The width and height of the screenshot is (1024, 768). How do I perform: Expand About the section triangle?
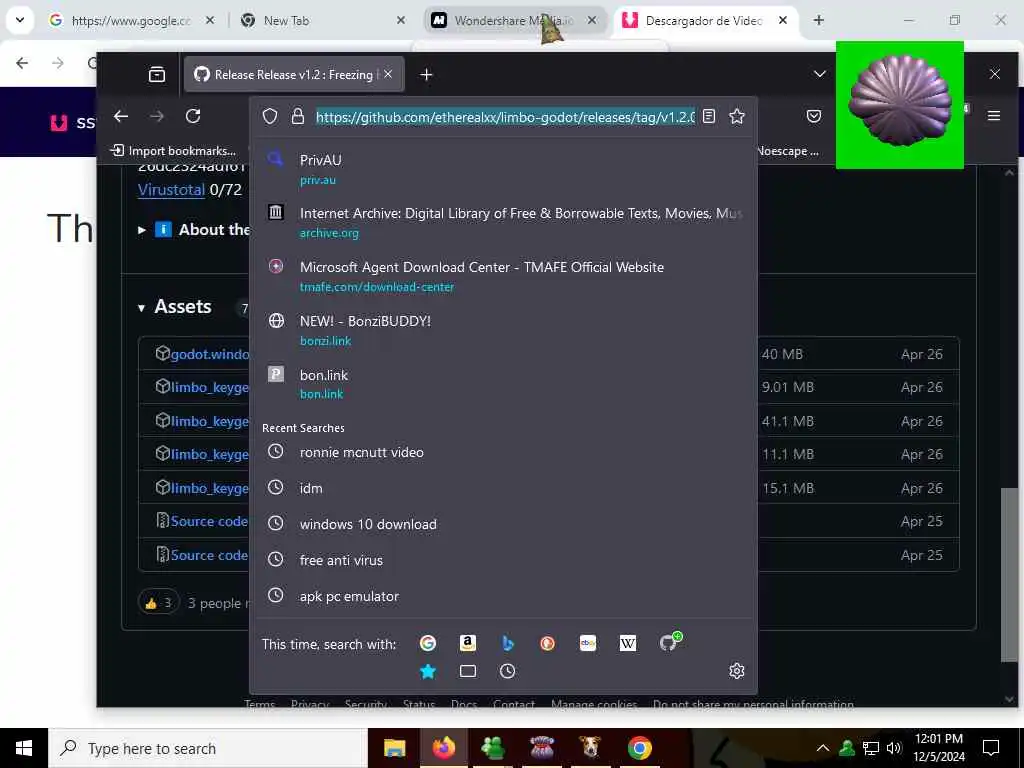point(142,230)
